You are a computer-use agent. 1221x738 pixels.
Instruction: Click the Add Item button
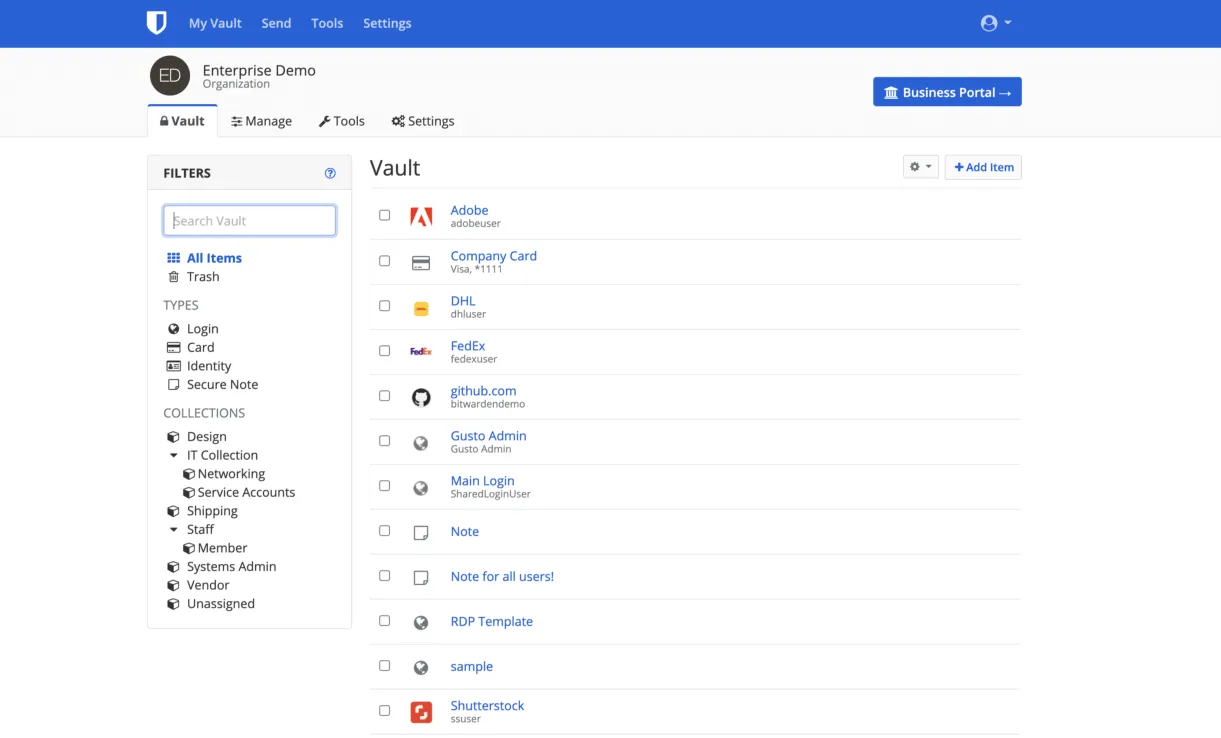983,167
